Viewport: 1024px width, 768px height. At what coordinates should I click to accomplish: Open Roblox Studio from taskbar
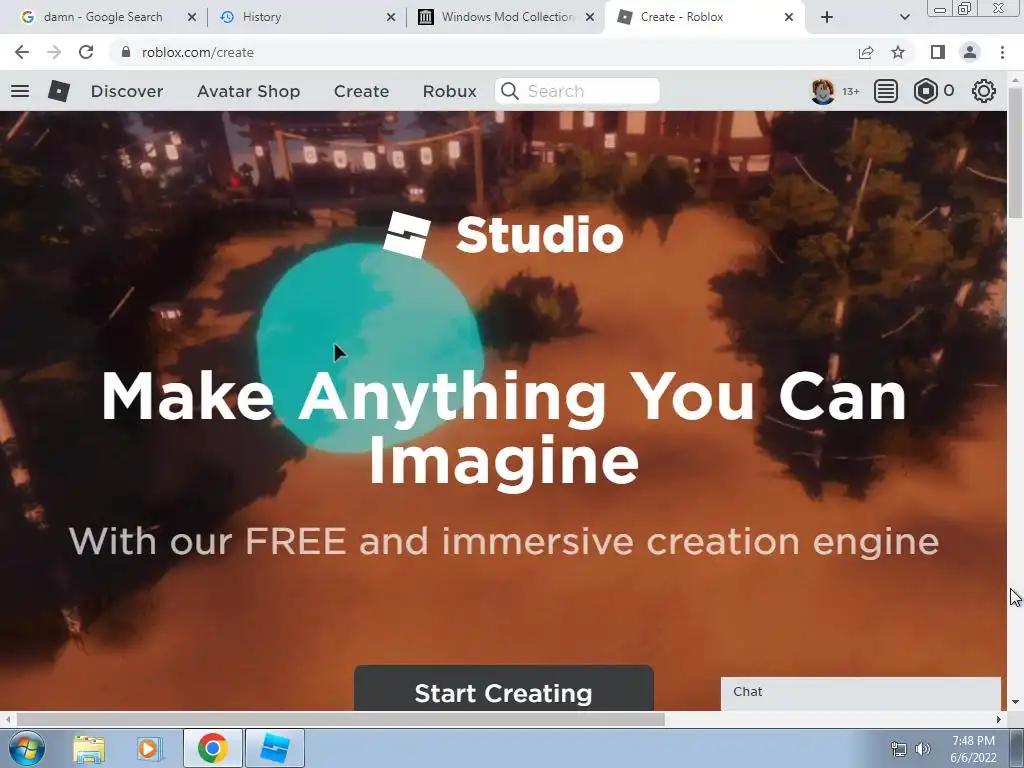pyautogui.click(x=275, y=748)
